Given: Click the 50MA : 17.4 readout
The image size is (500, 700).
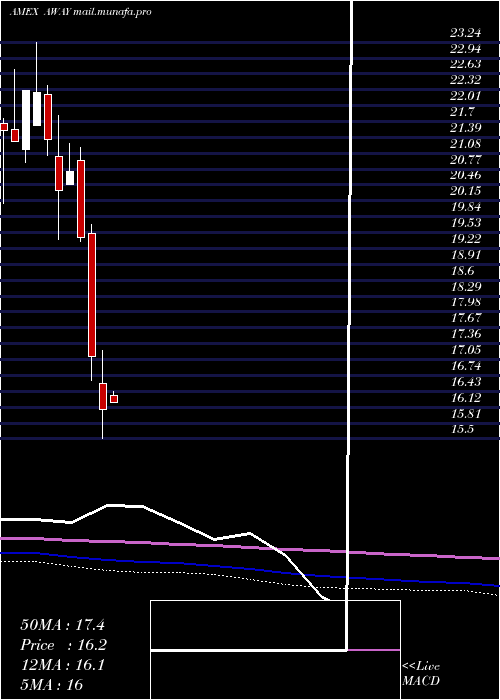Looking at the screenshot, I should [x=62, y=625].
